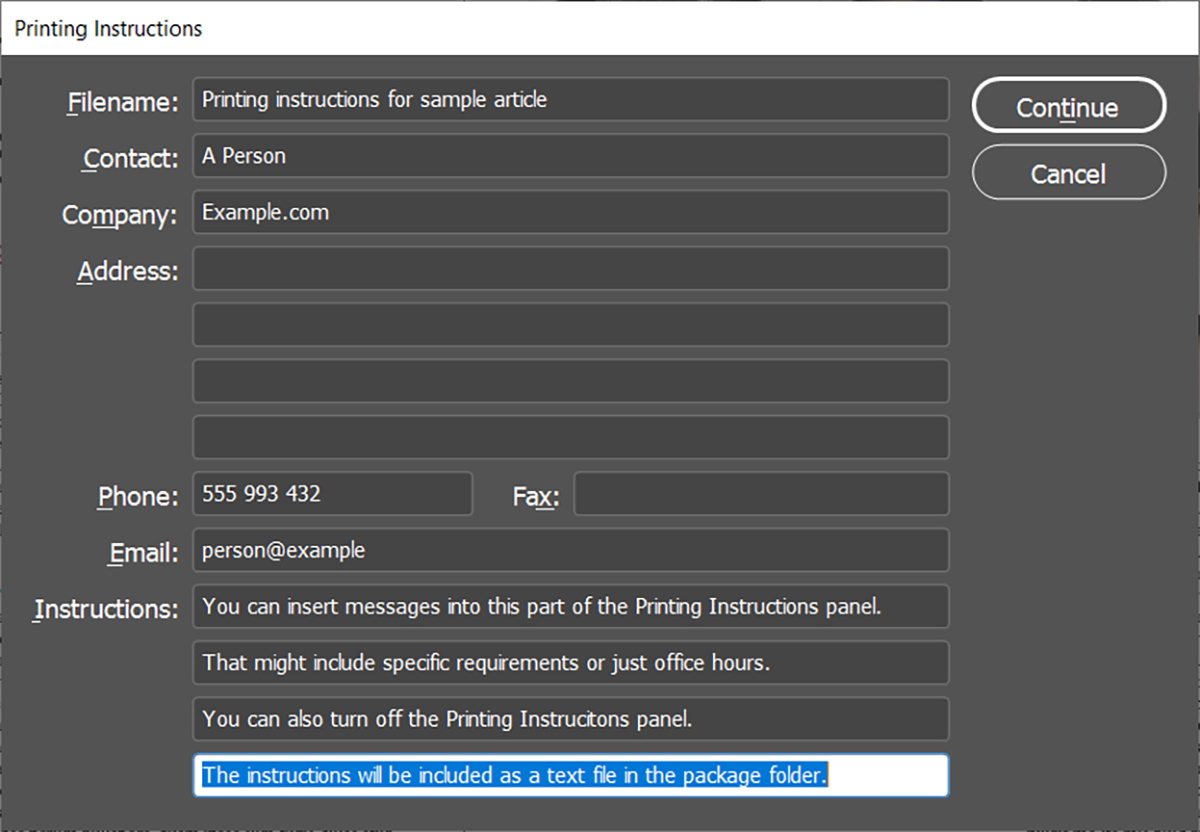Select the Company field with Example.com
This screenshot has width=1200, height=832.
point(571,212)
